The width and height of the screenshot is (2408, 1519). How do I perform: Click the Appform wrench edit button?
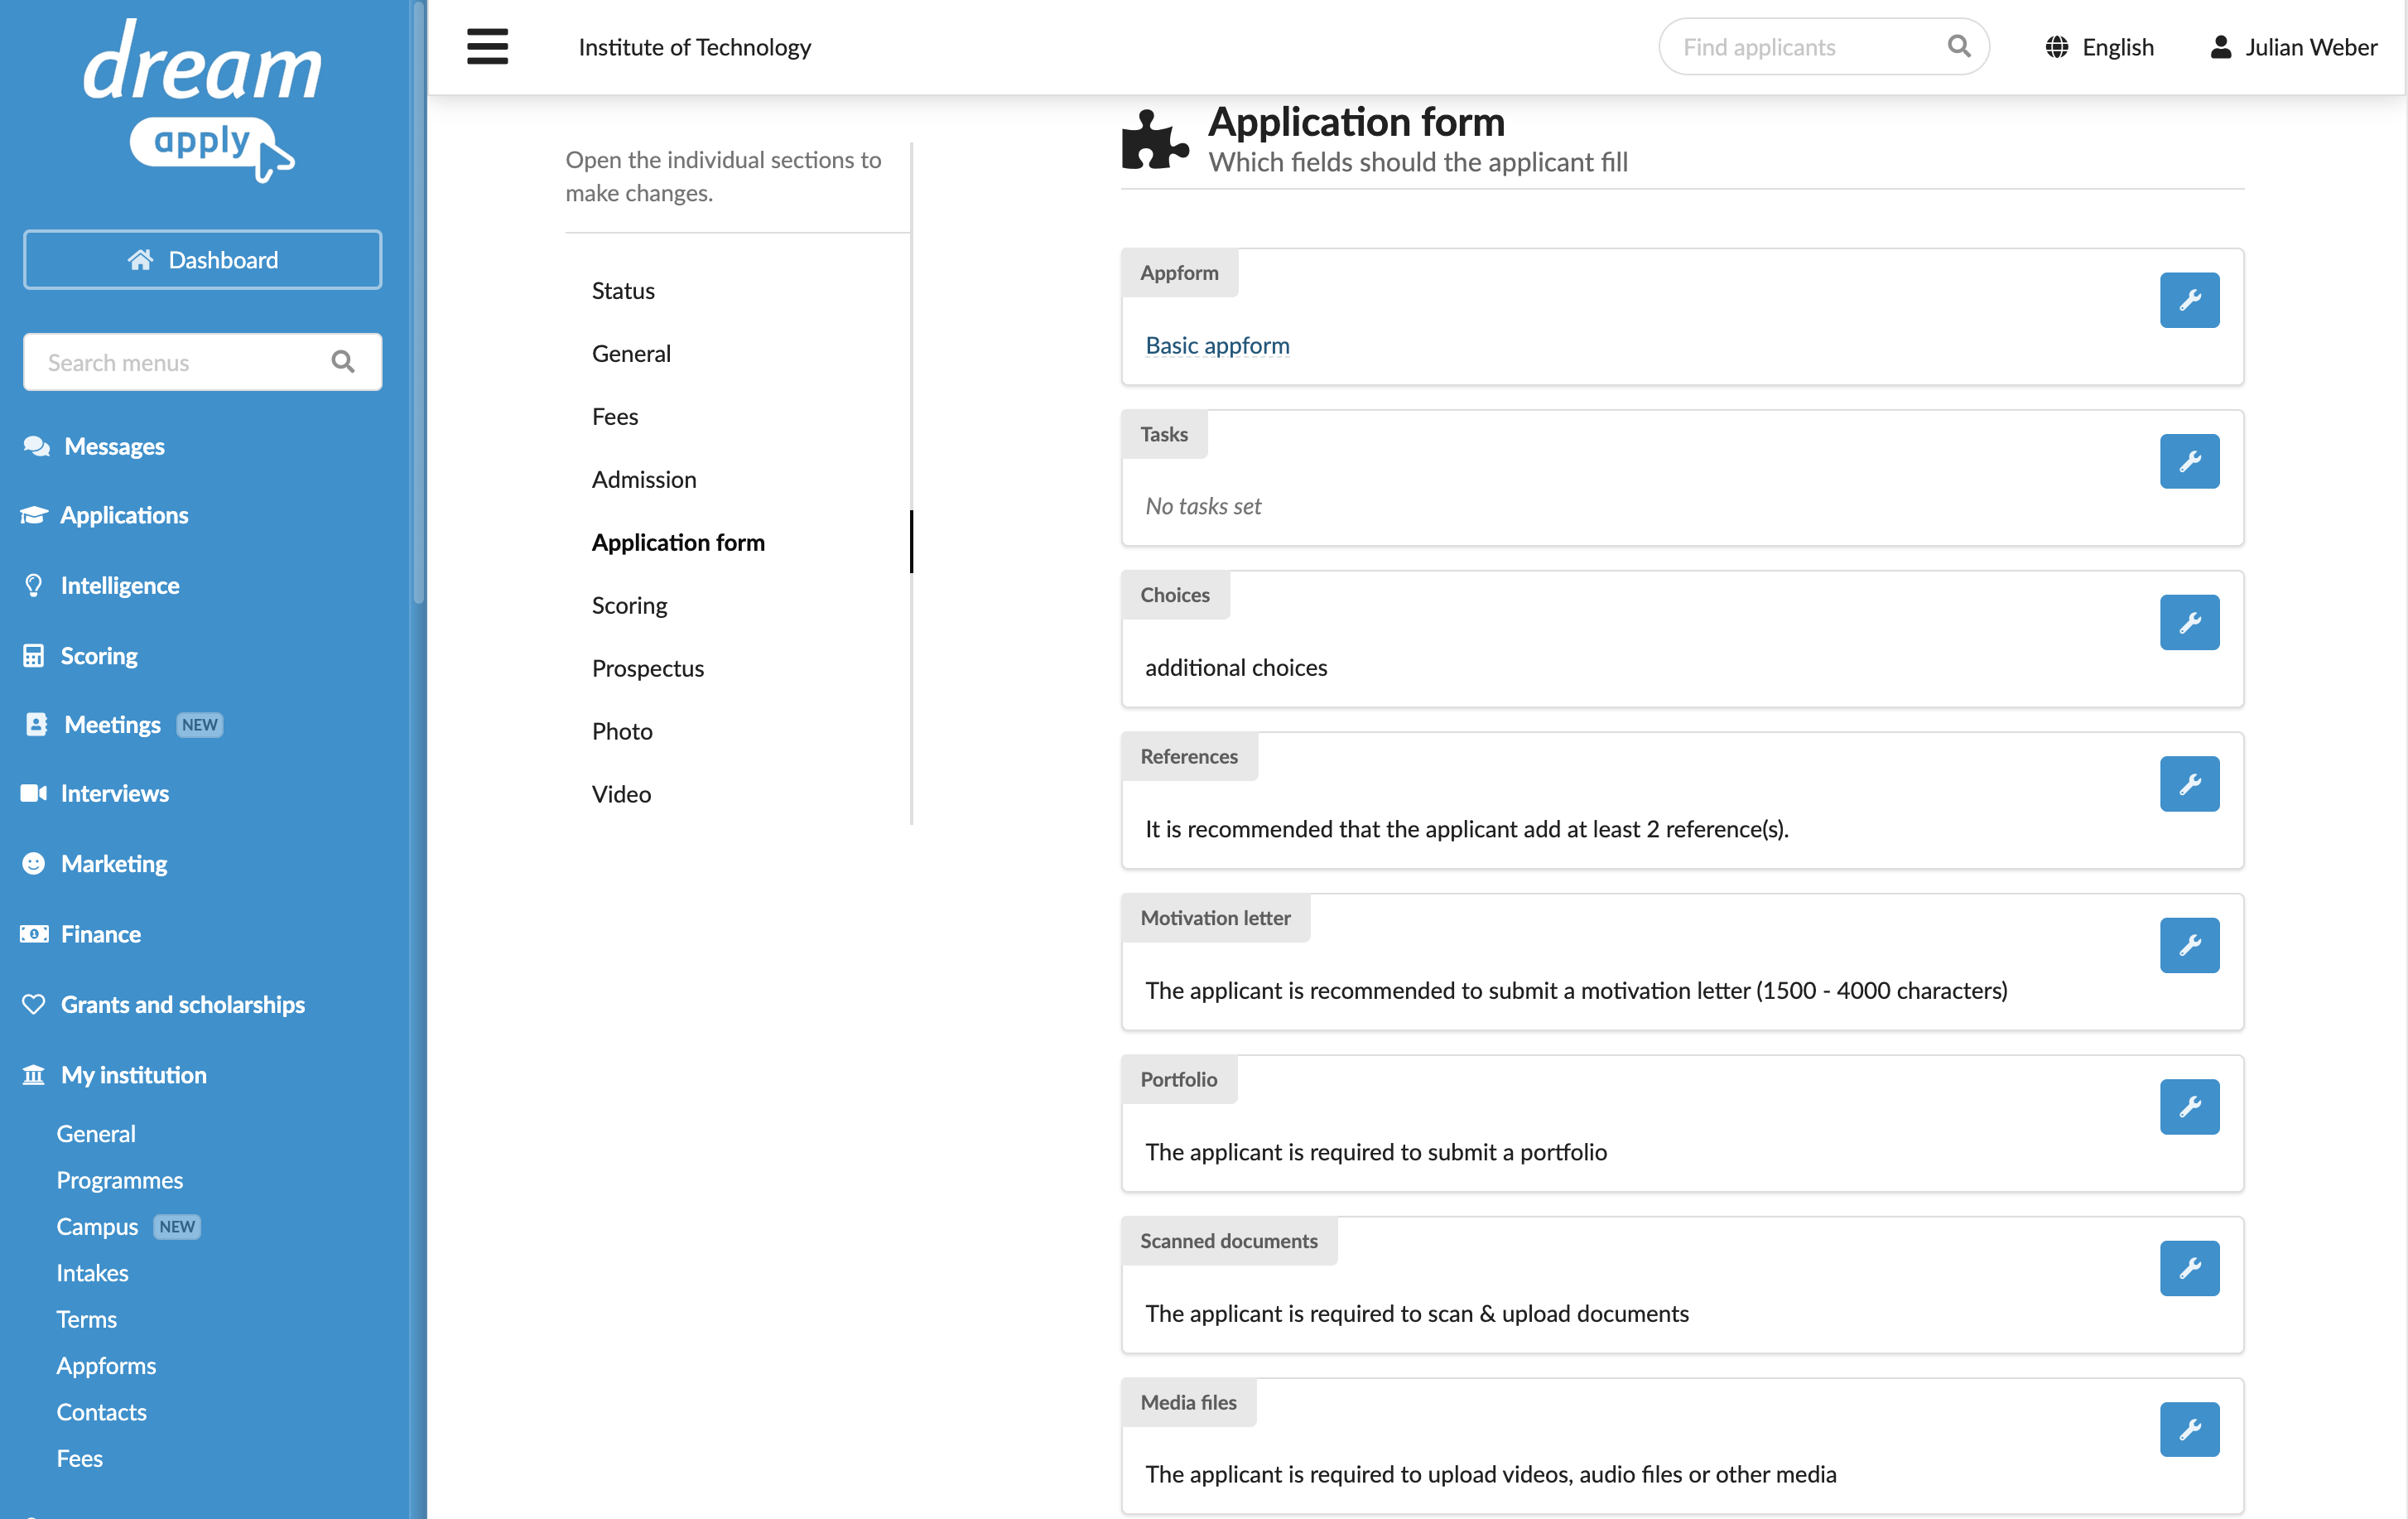(2189, 300)
